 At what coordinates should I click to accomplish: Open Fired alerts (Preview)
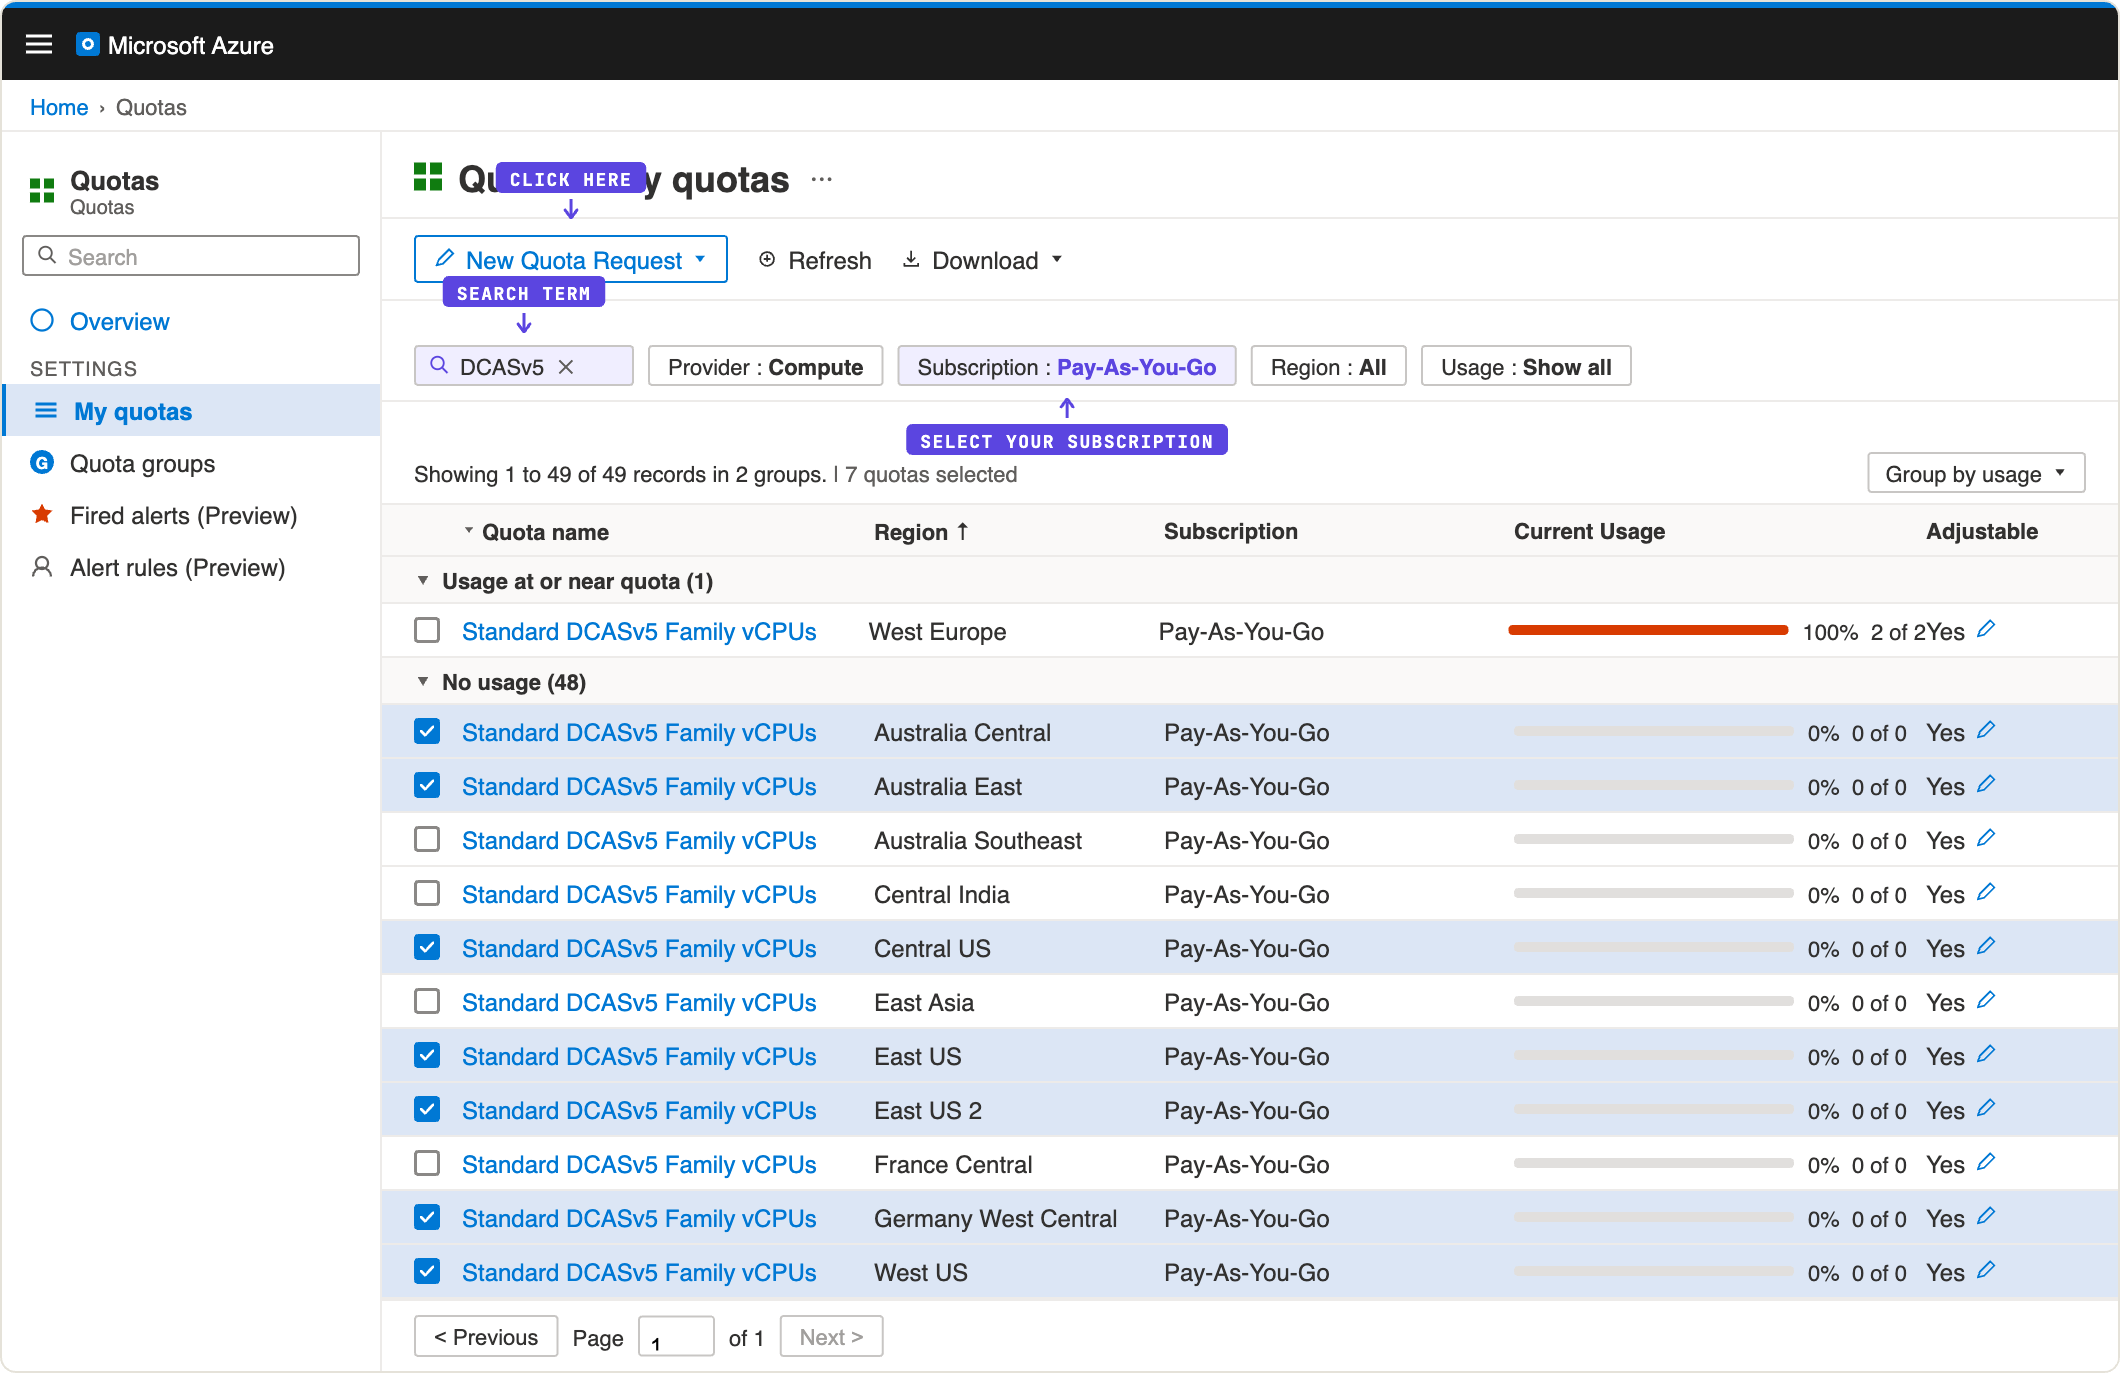184,516
